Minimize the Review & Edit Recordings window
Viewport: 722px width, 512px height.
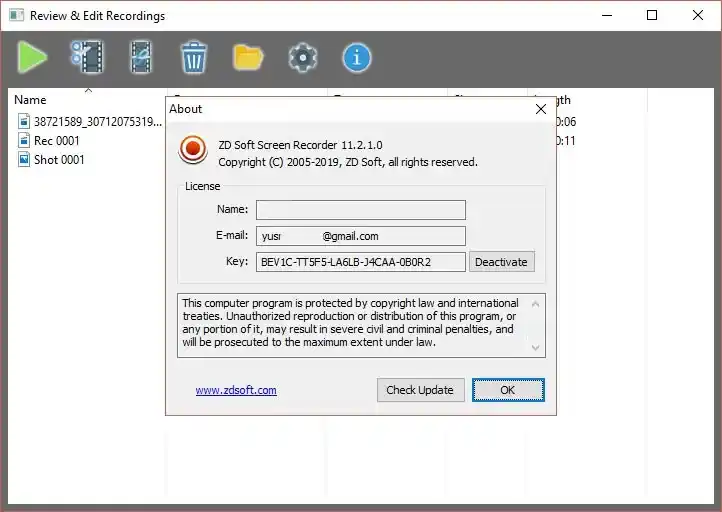[607, 15]
